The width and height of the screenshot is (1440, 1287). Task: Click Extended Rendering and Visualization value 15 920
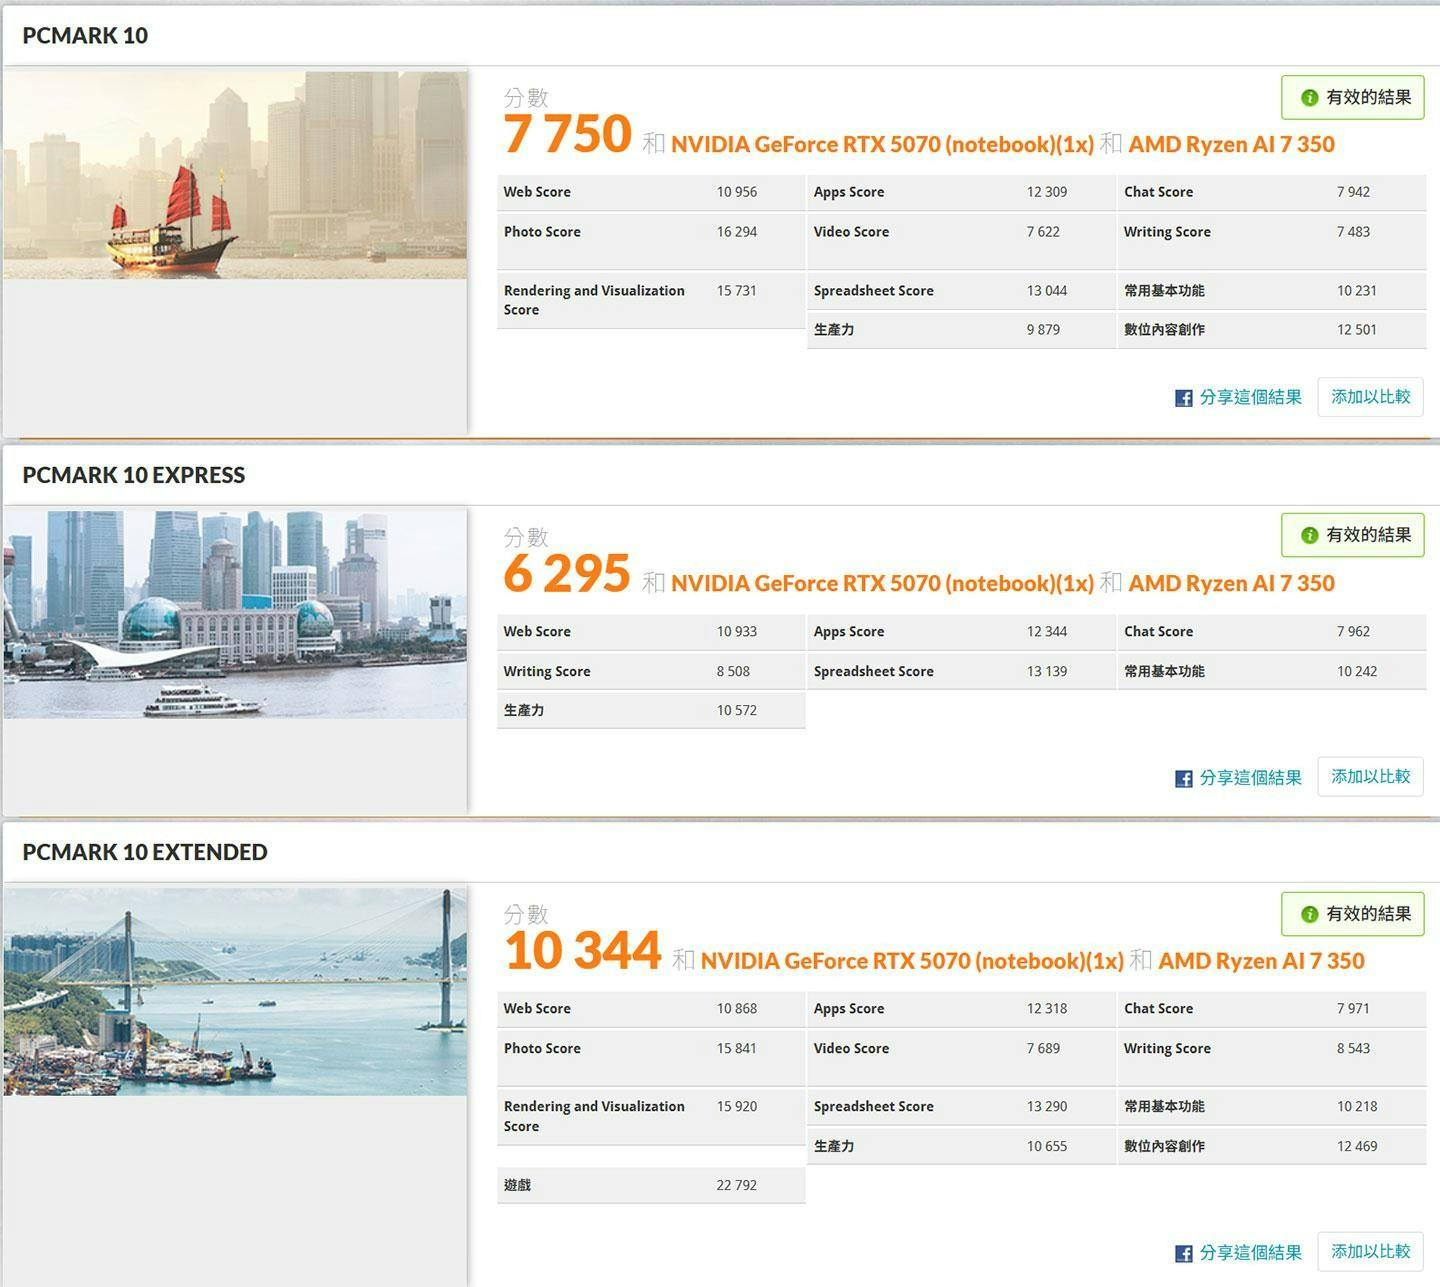(737, 1107)
